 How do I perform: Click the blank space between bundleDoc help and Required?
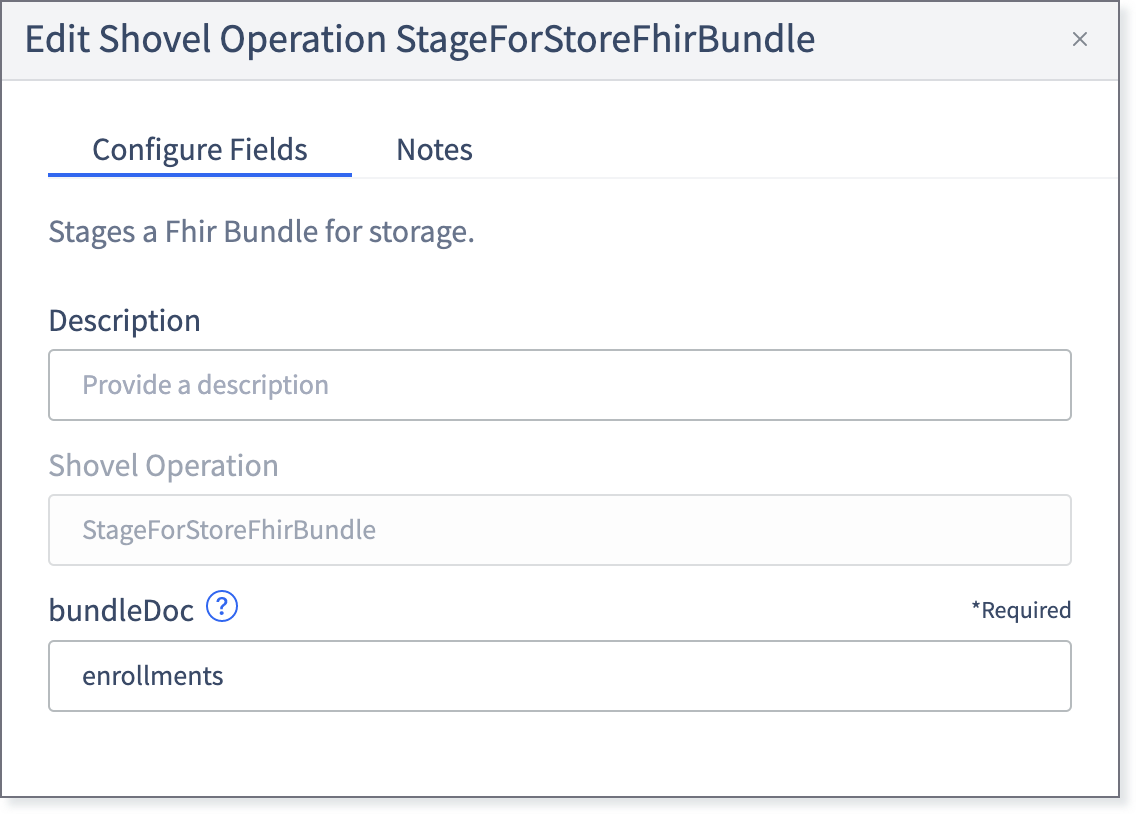601,610
